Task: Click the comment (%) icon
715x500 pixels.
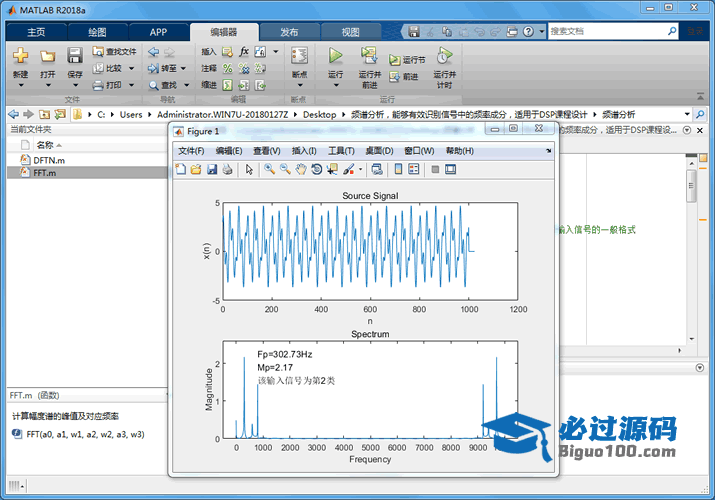Action: tap(228, 68)
